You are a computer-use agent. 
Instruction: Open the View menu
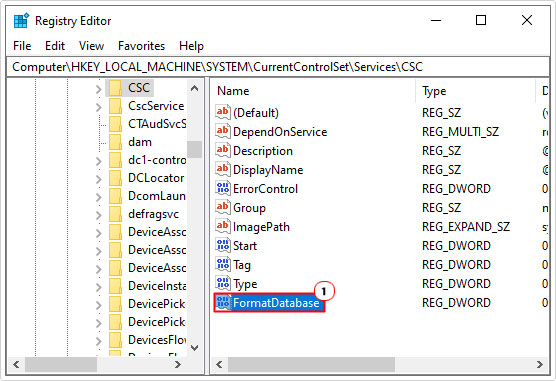point(91,46)
